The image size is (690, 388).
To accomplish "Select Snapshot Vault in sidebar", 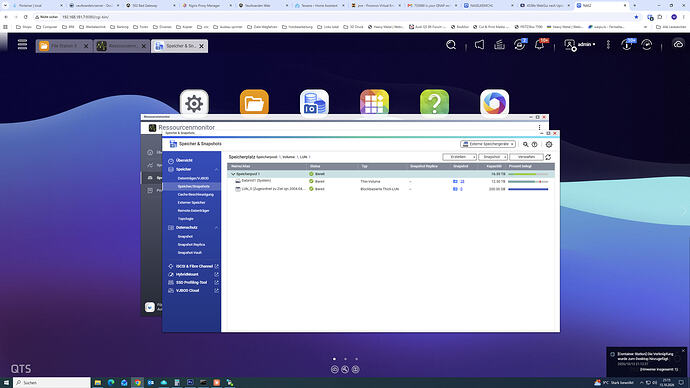I will point(190,253).
